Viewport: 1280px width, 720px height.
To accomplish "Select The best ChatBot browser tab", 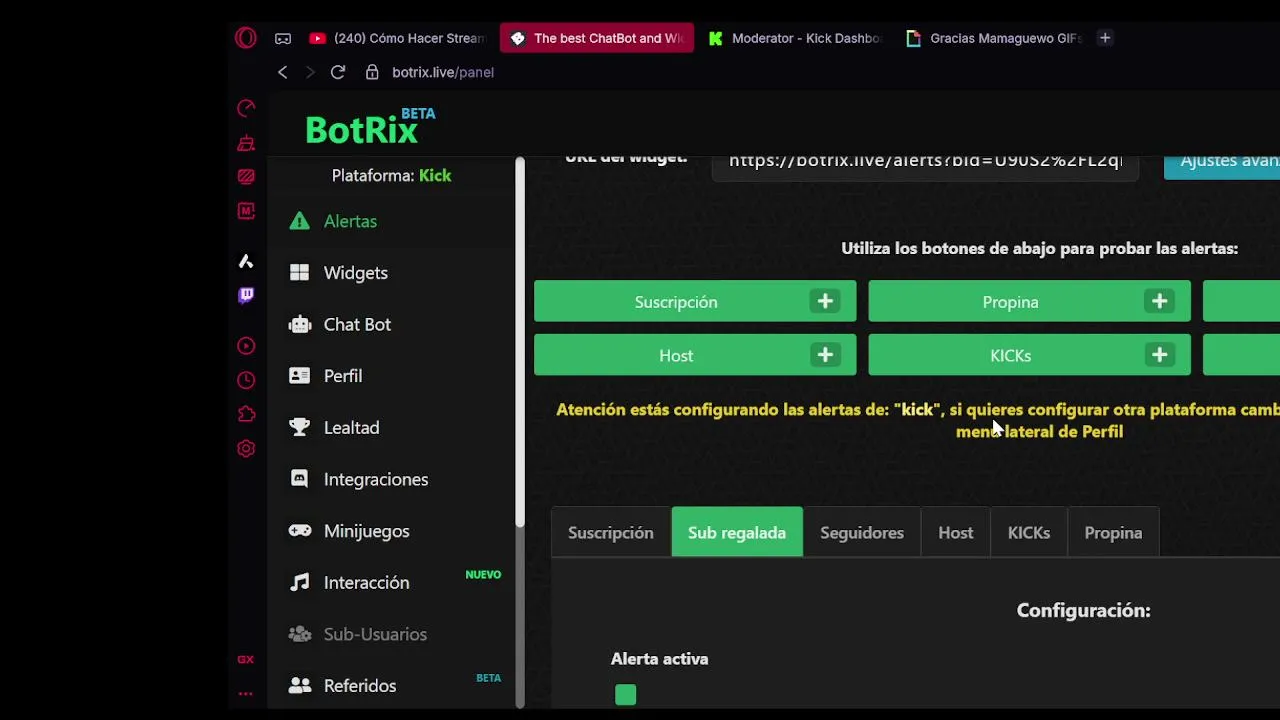I will click(597, 38).
